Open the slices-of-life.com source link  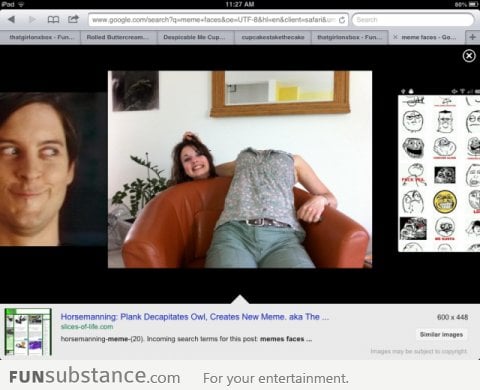pos(87,327)
